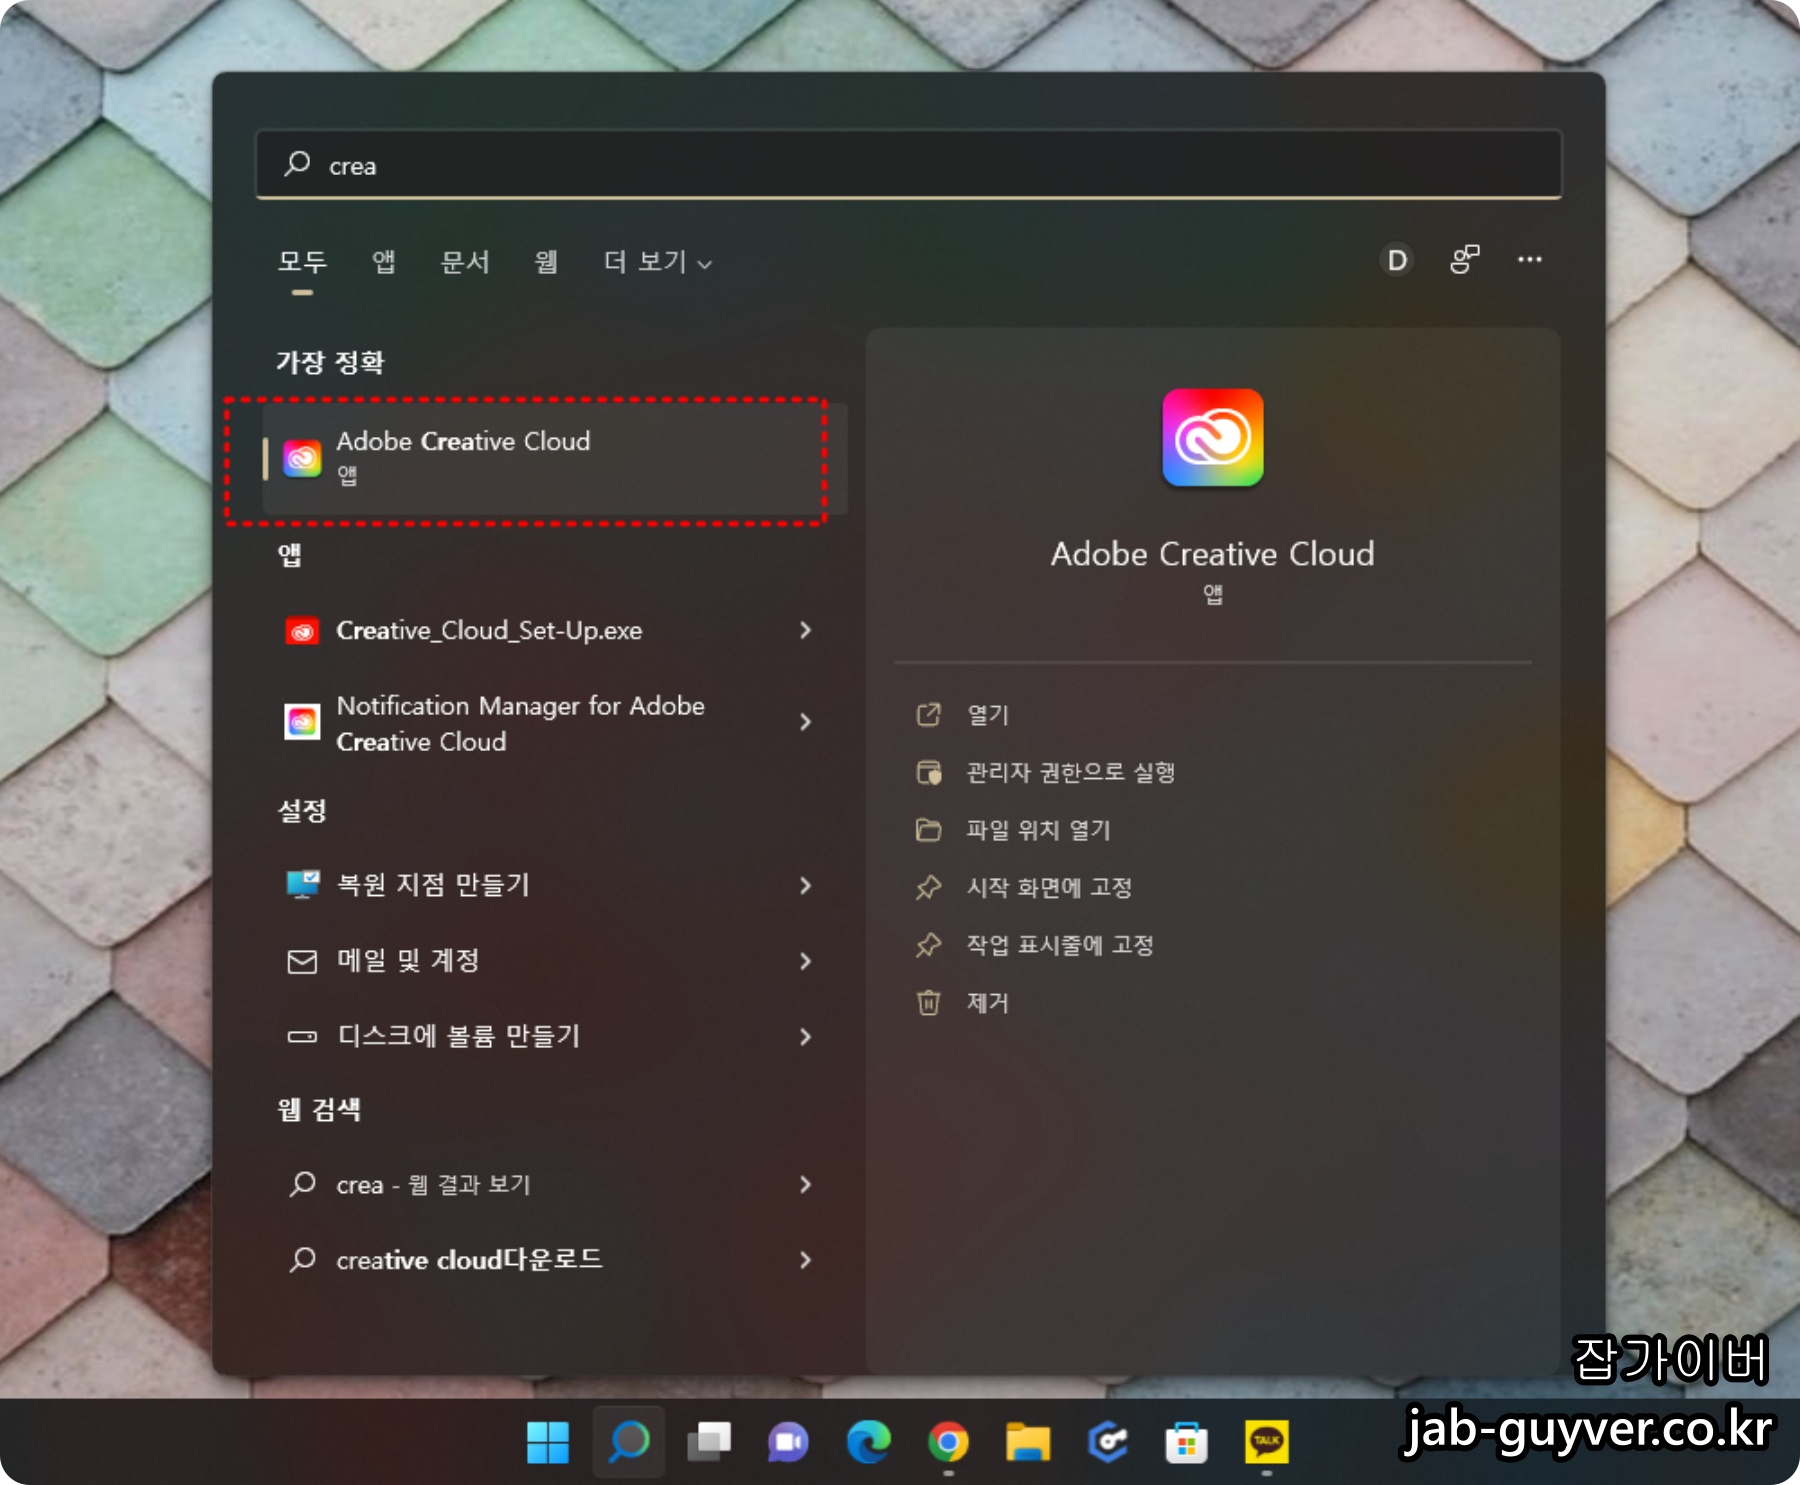Viewport: 1800px width, 1485px height.
Task: Click the admin shield run icon
Action: coord(929,772)
